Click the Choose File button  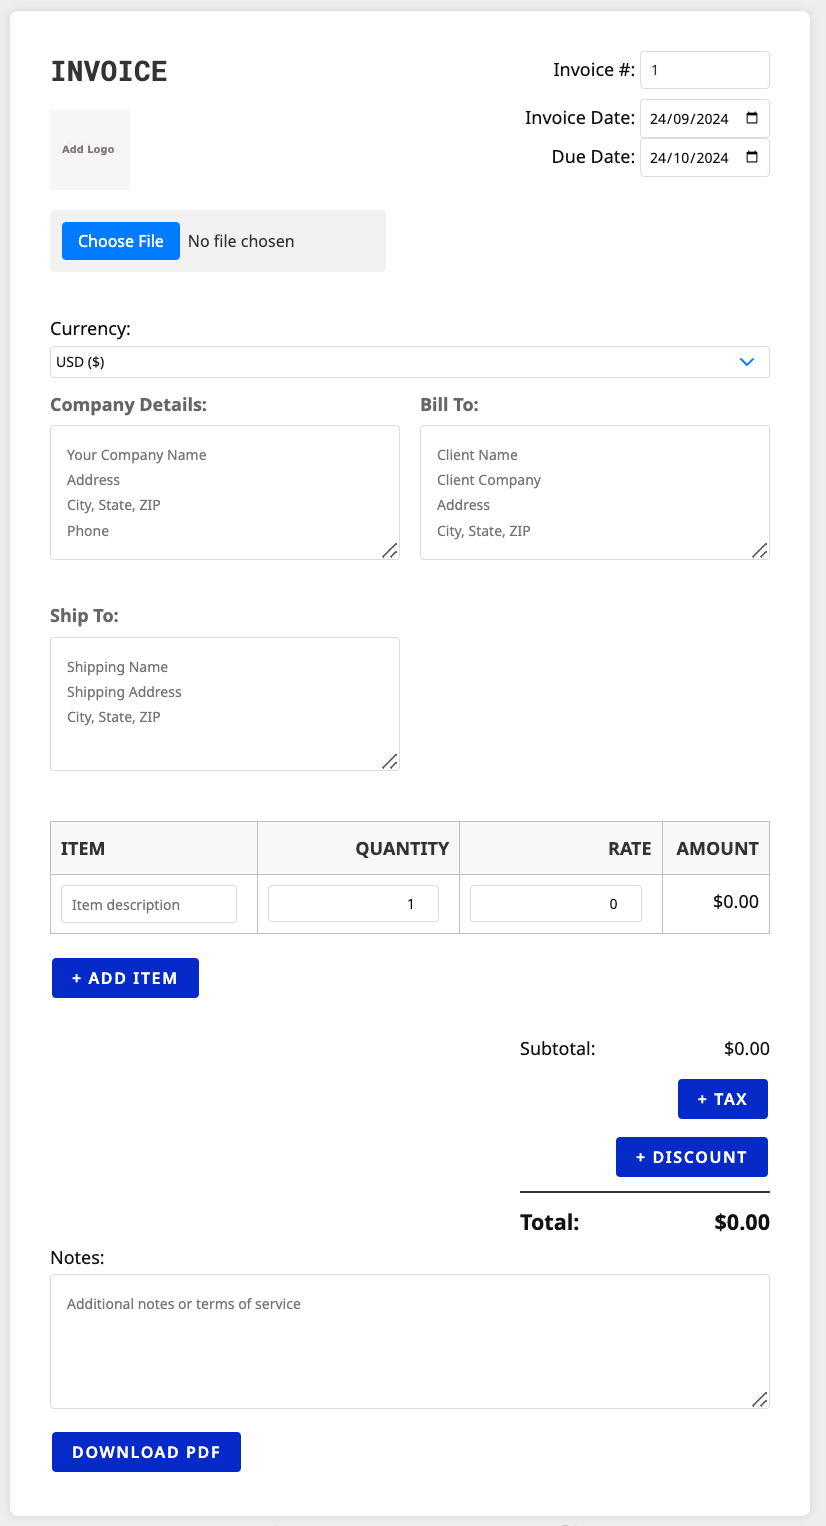[121, 241]
